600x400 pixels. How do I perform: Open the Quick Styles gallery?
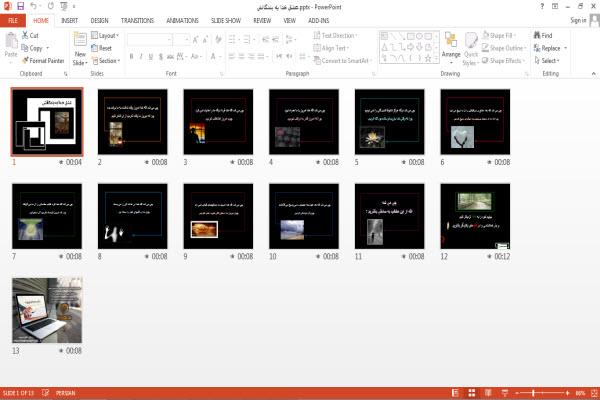[x=471, y=49]
